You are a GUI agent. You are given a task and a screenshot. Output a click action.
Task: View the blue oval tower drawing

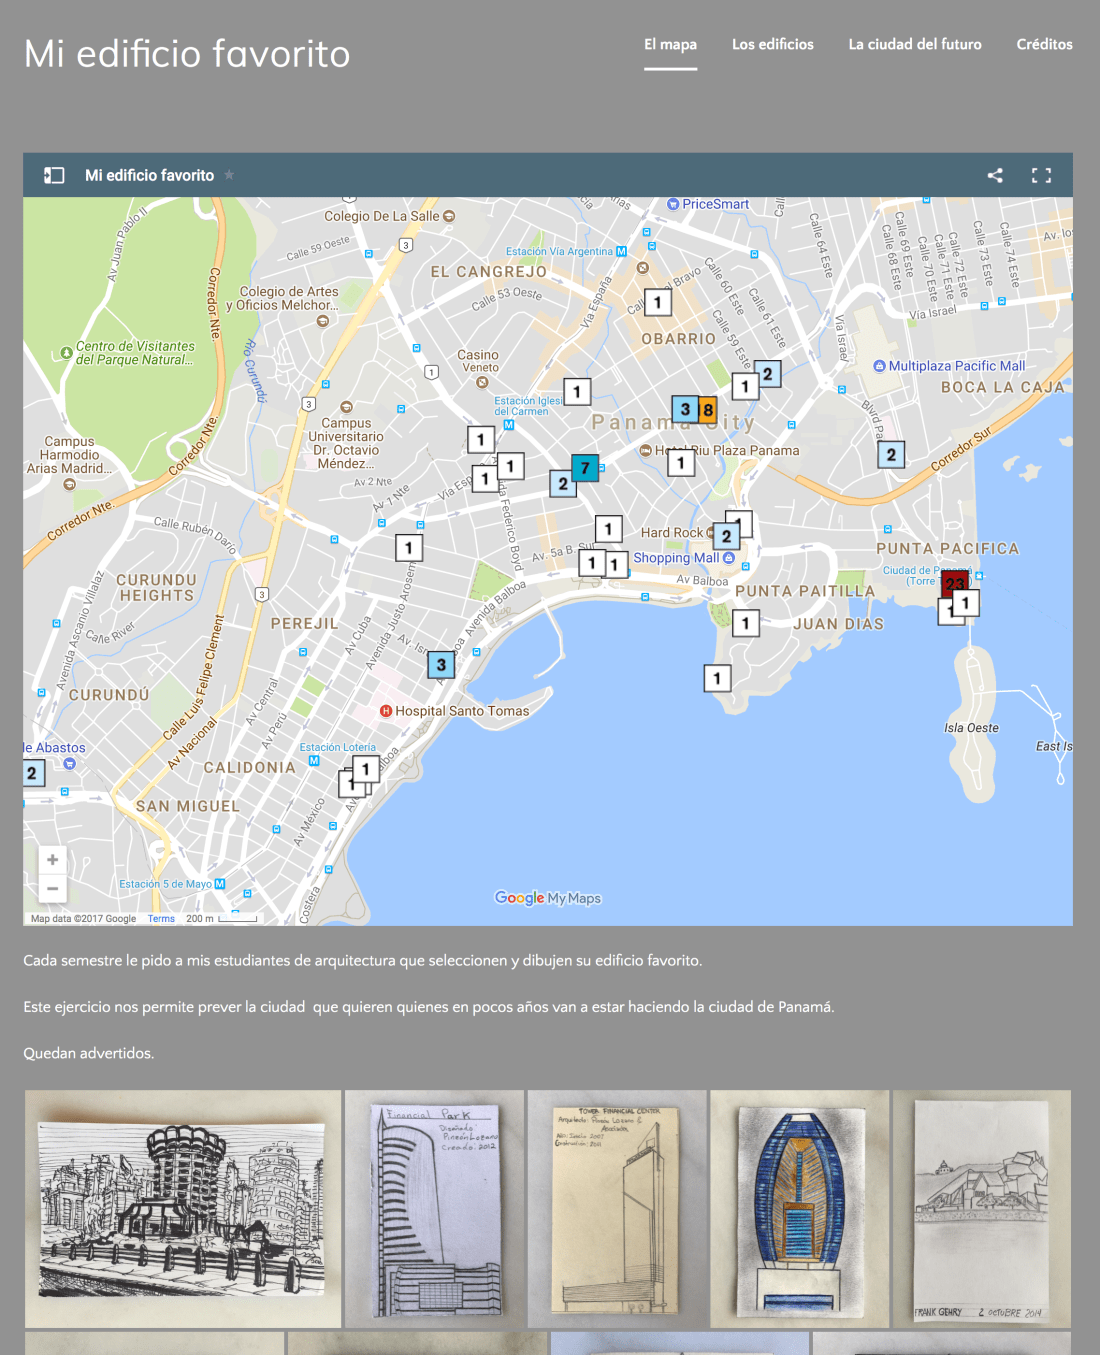pos(799,1208)
